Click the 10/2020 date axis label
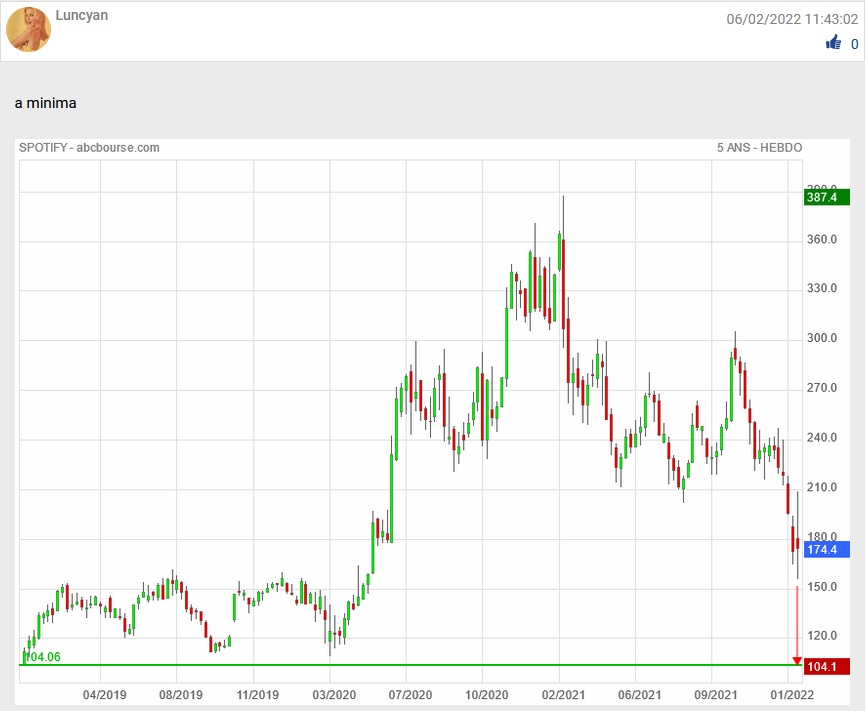The width and height of the screenshot is (867, 711). click(487, 694)
